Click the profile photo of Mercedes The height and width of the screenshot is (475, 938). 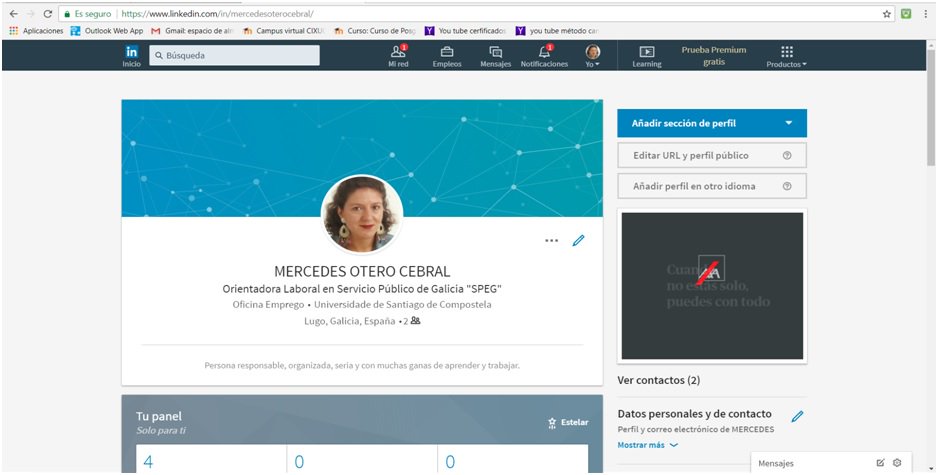click(x=362, y=214)
